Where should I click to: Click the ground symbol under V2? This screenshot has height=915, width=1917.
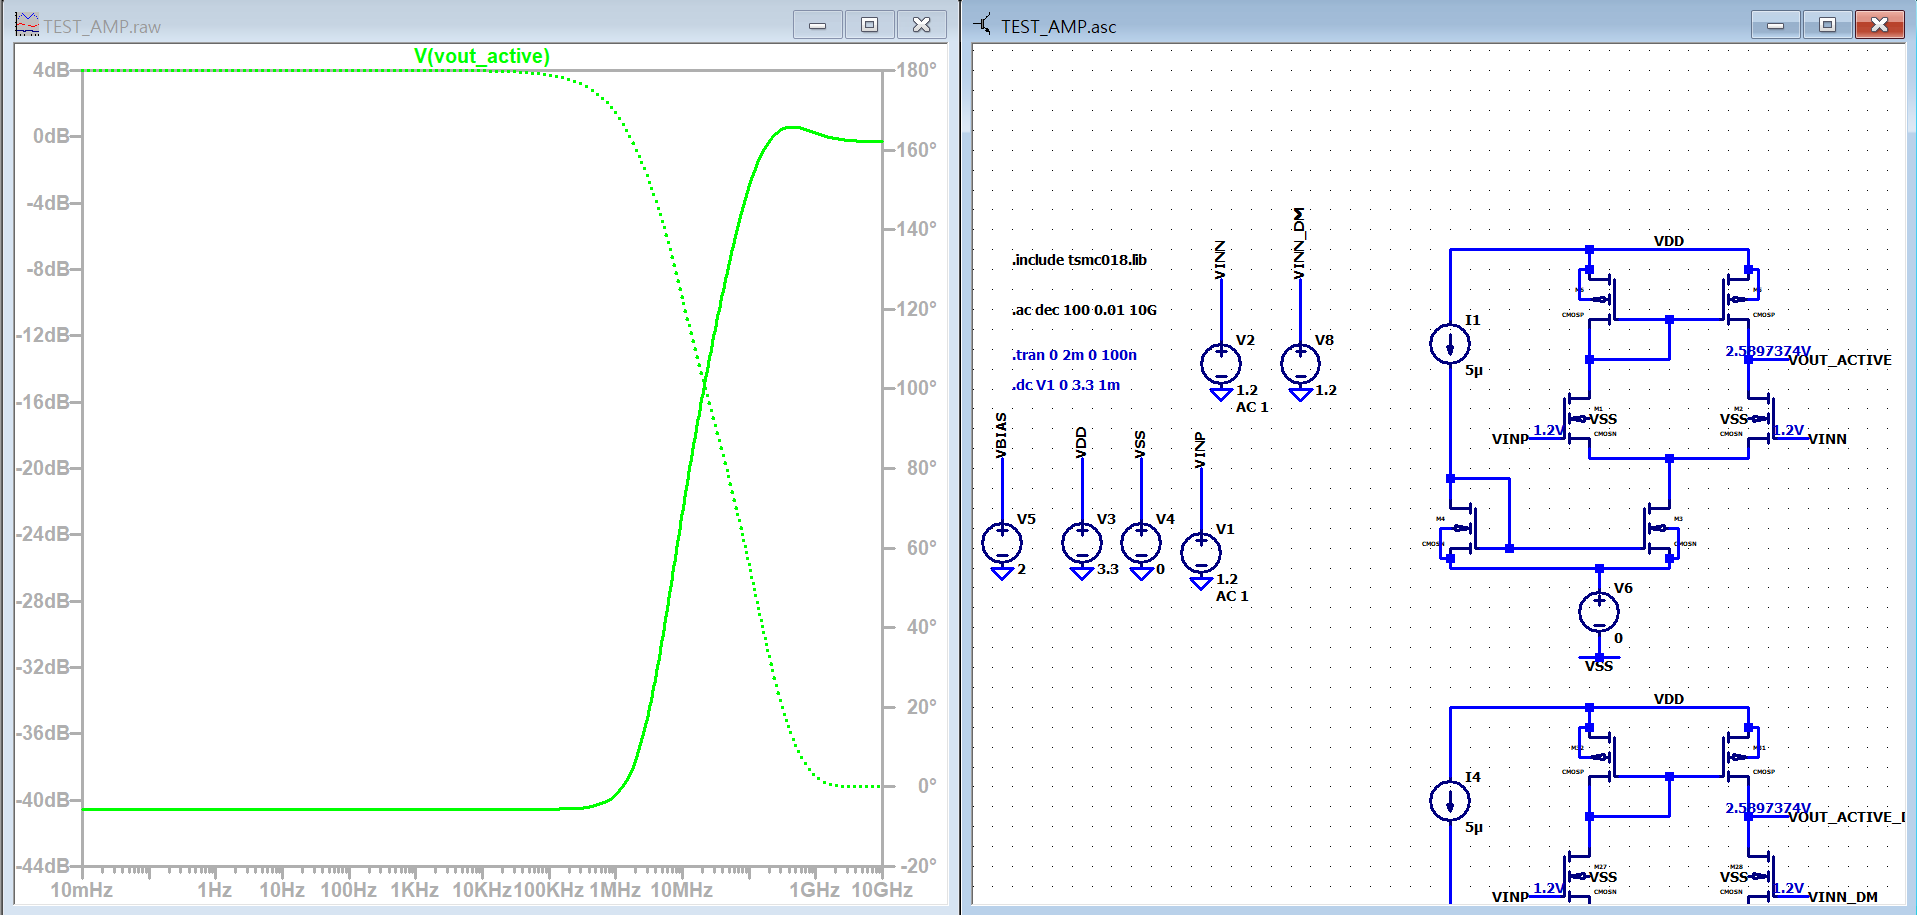pyautogui.click(x=1221, y=394)
